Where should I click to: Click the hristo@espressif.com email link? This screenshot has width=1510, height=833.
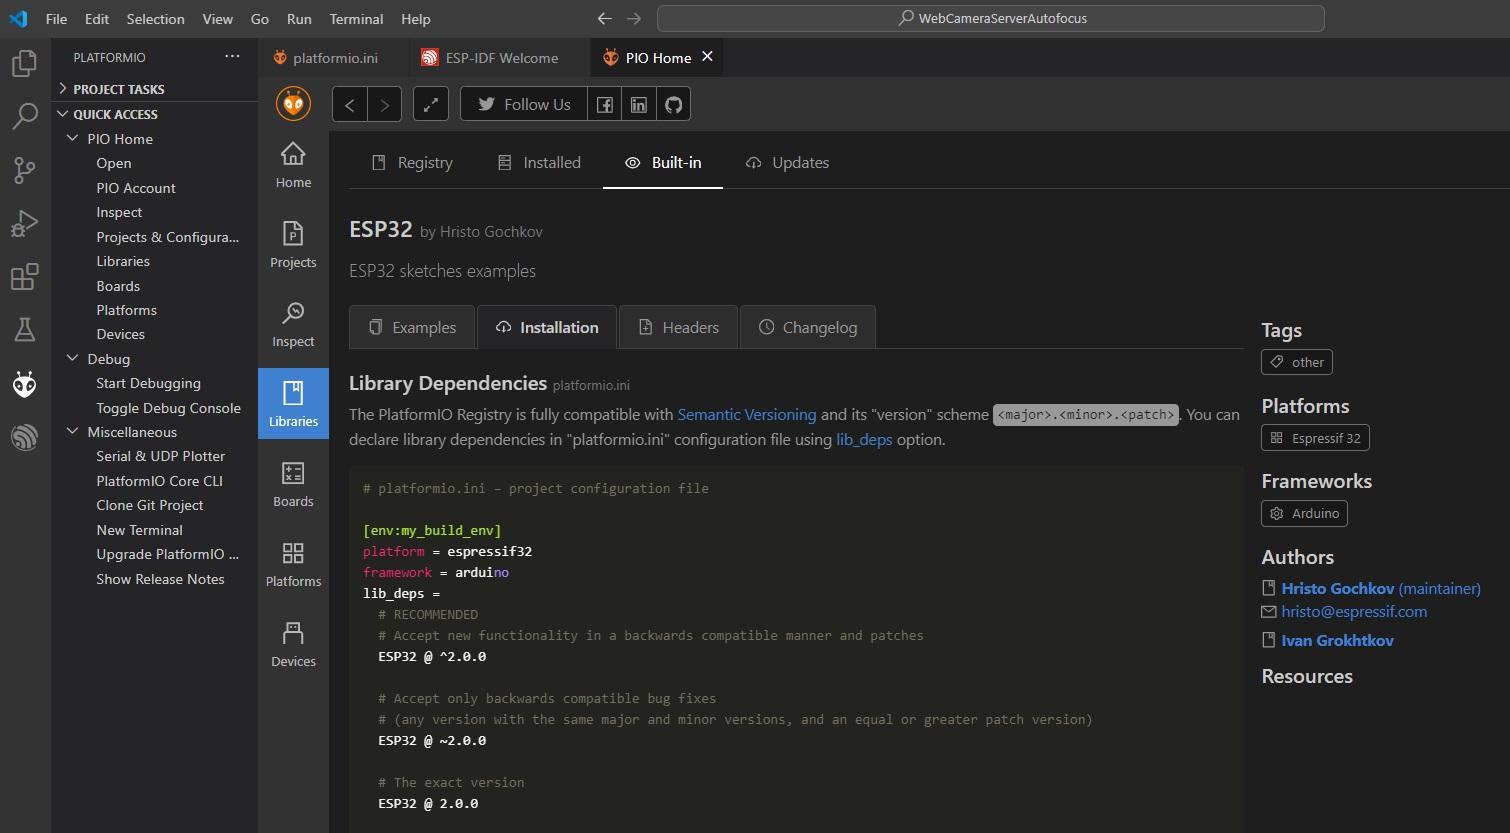[1354, 611]
